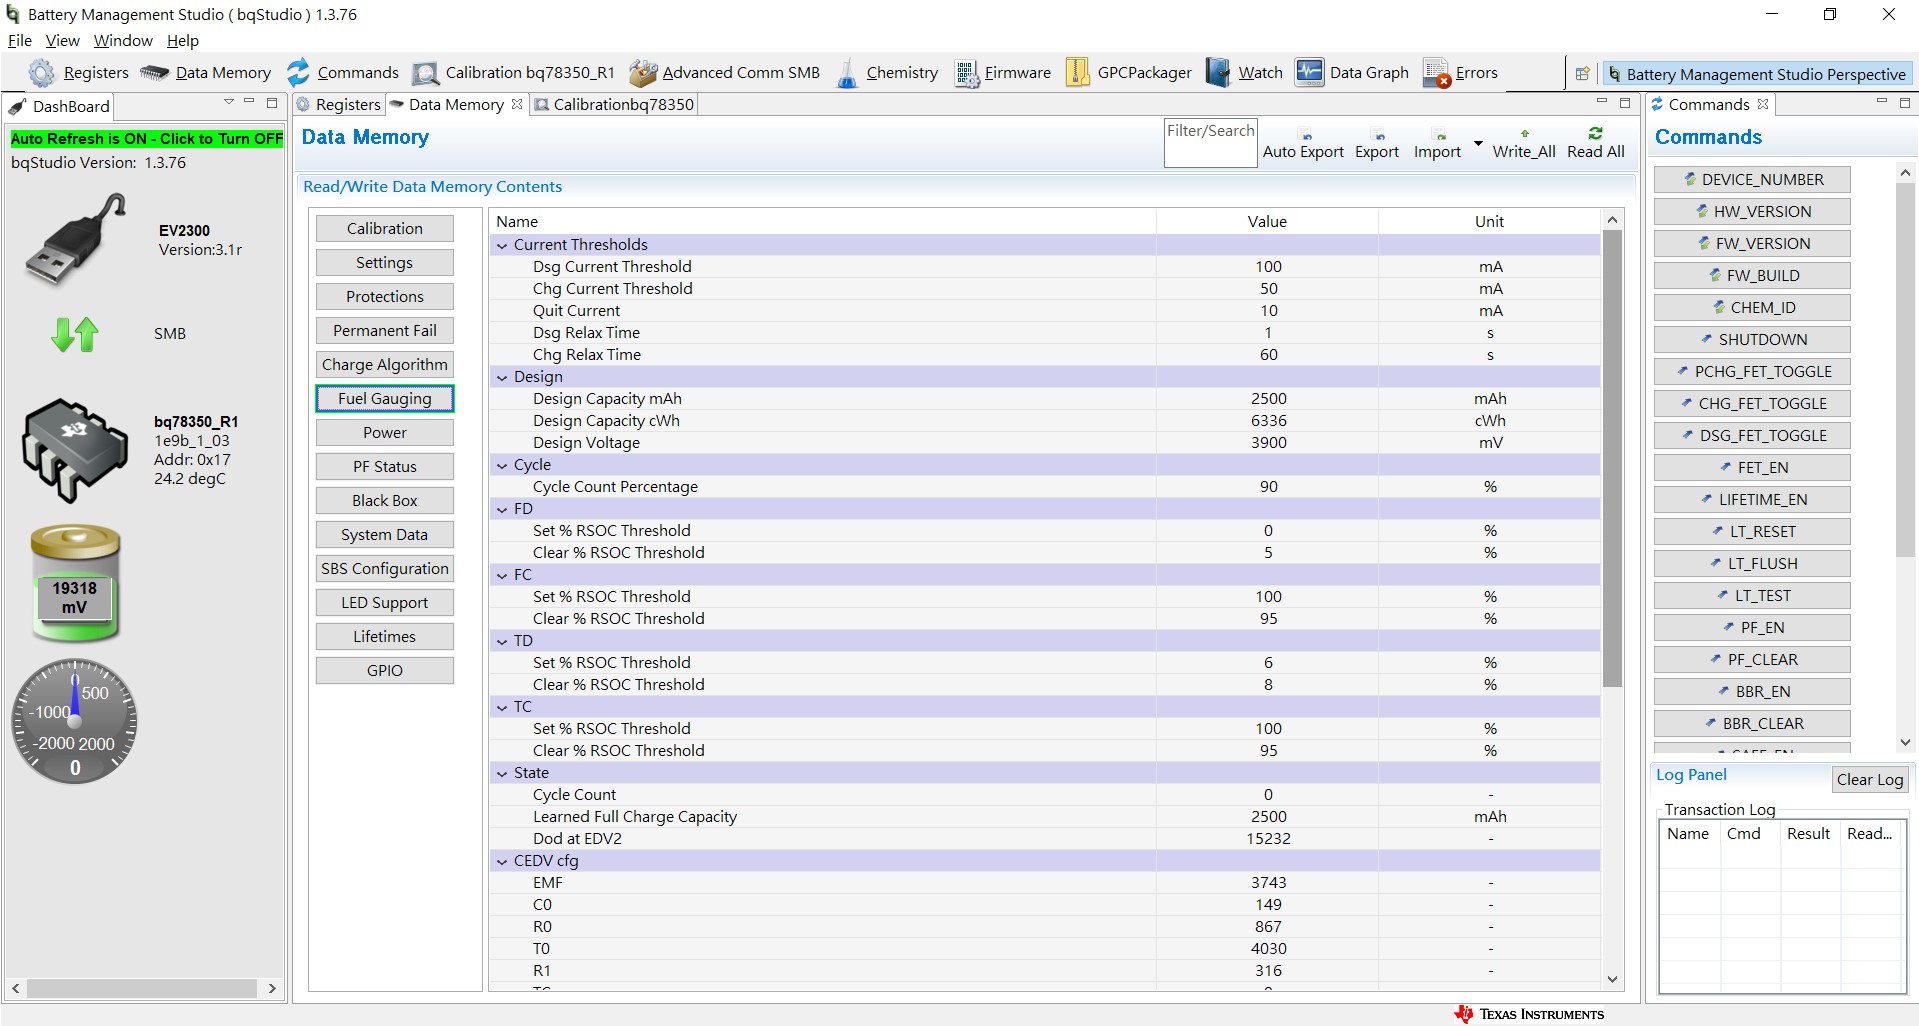Click the Open Perspective icon

(1582, 74)
